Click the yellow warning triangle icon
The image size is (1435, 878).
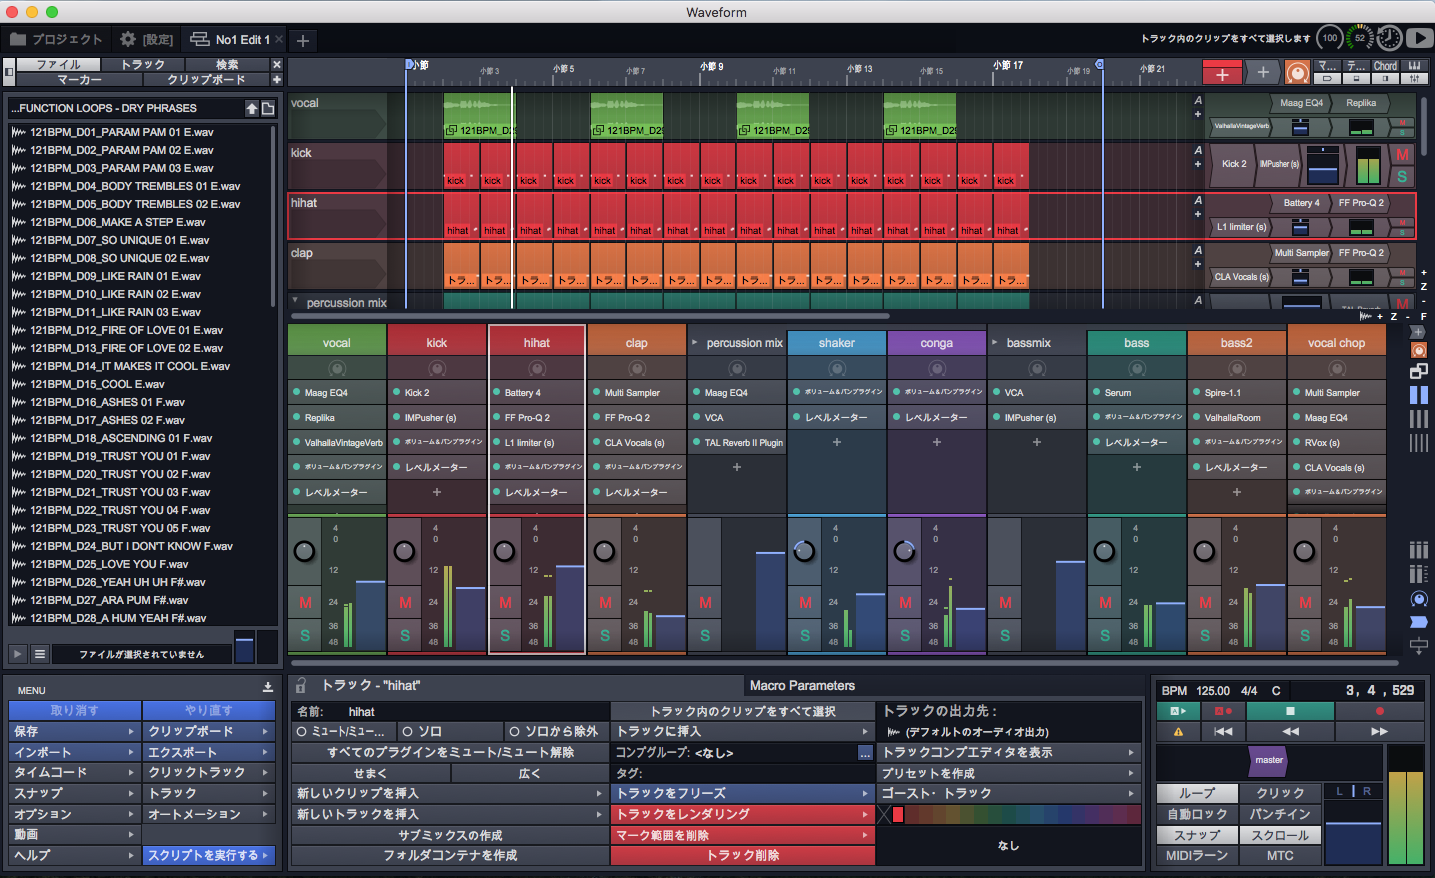coord(1178,731)
